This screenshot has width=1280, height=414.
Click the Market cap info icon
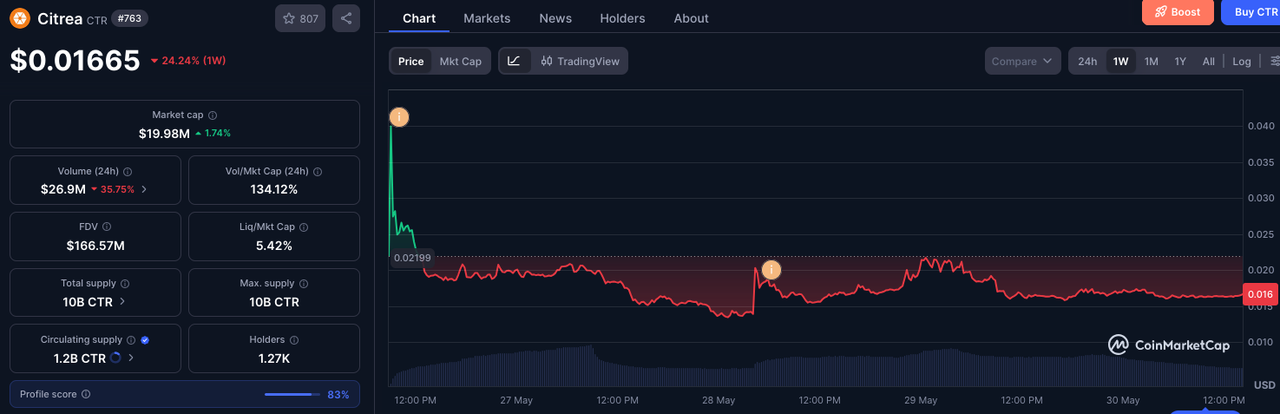(x=212, y=115)
